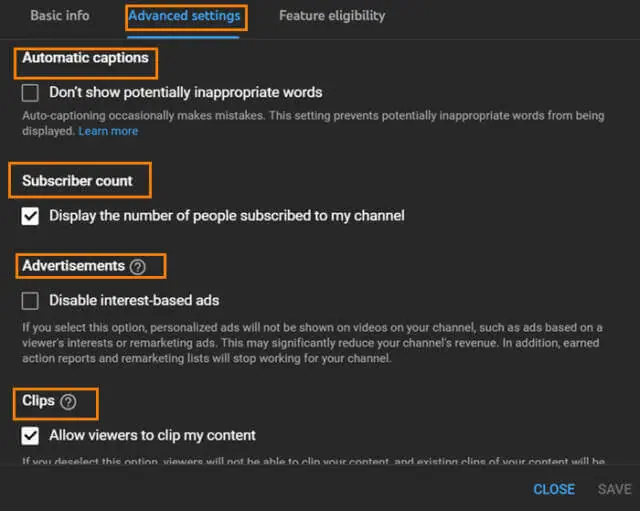Click the Clips section heading text
Image resolution: width=640 pixels, height=511 pixels.
38,401
